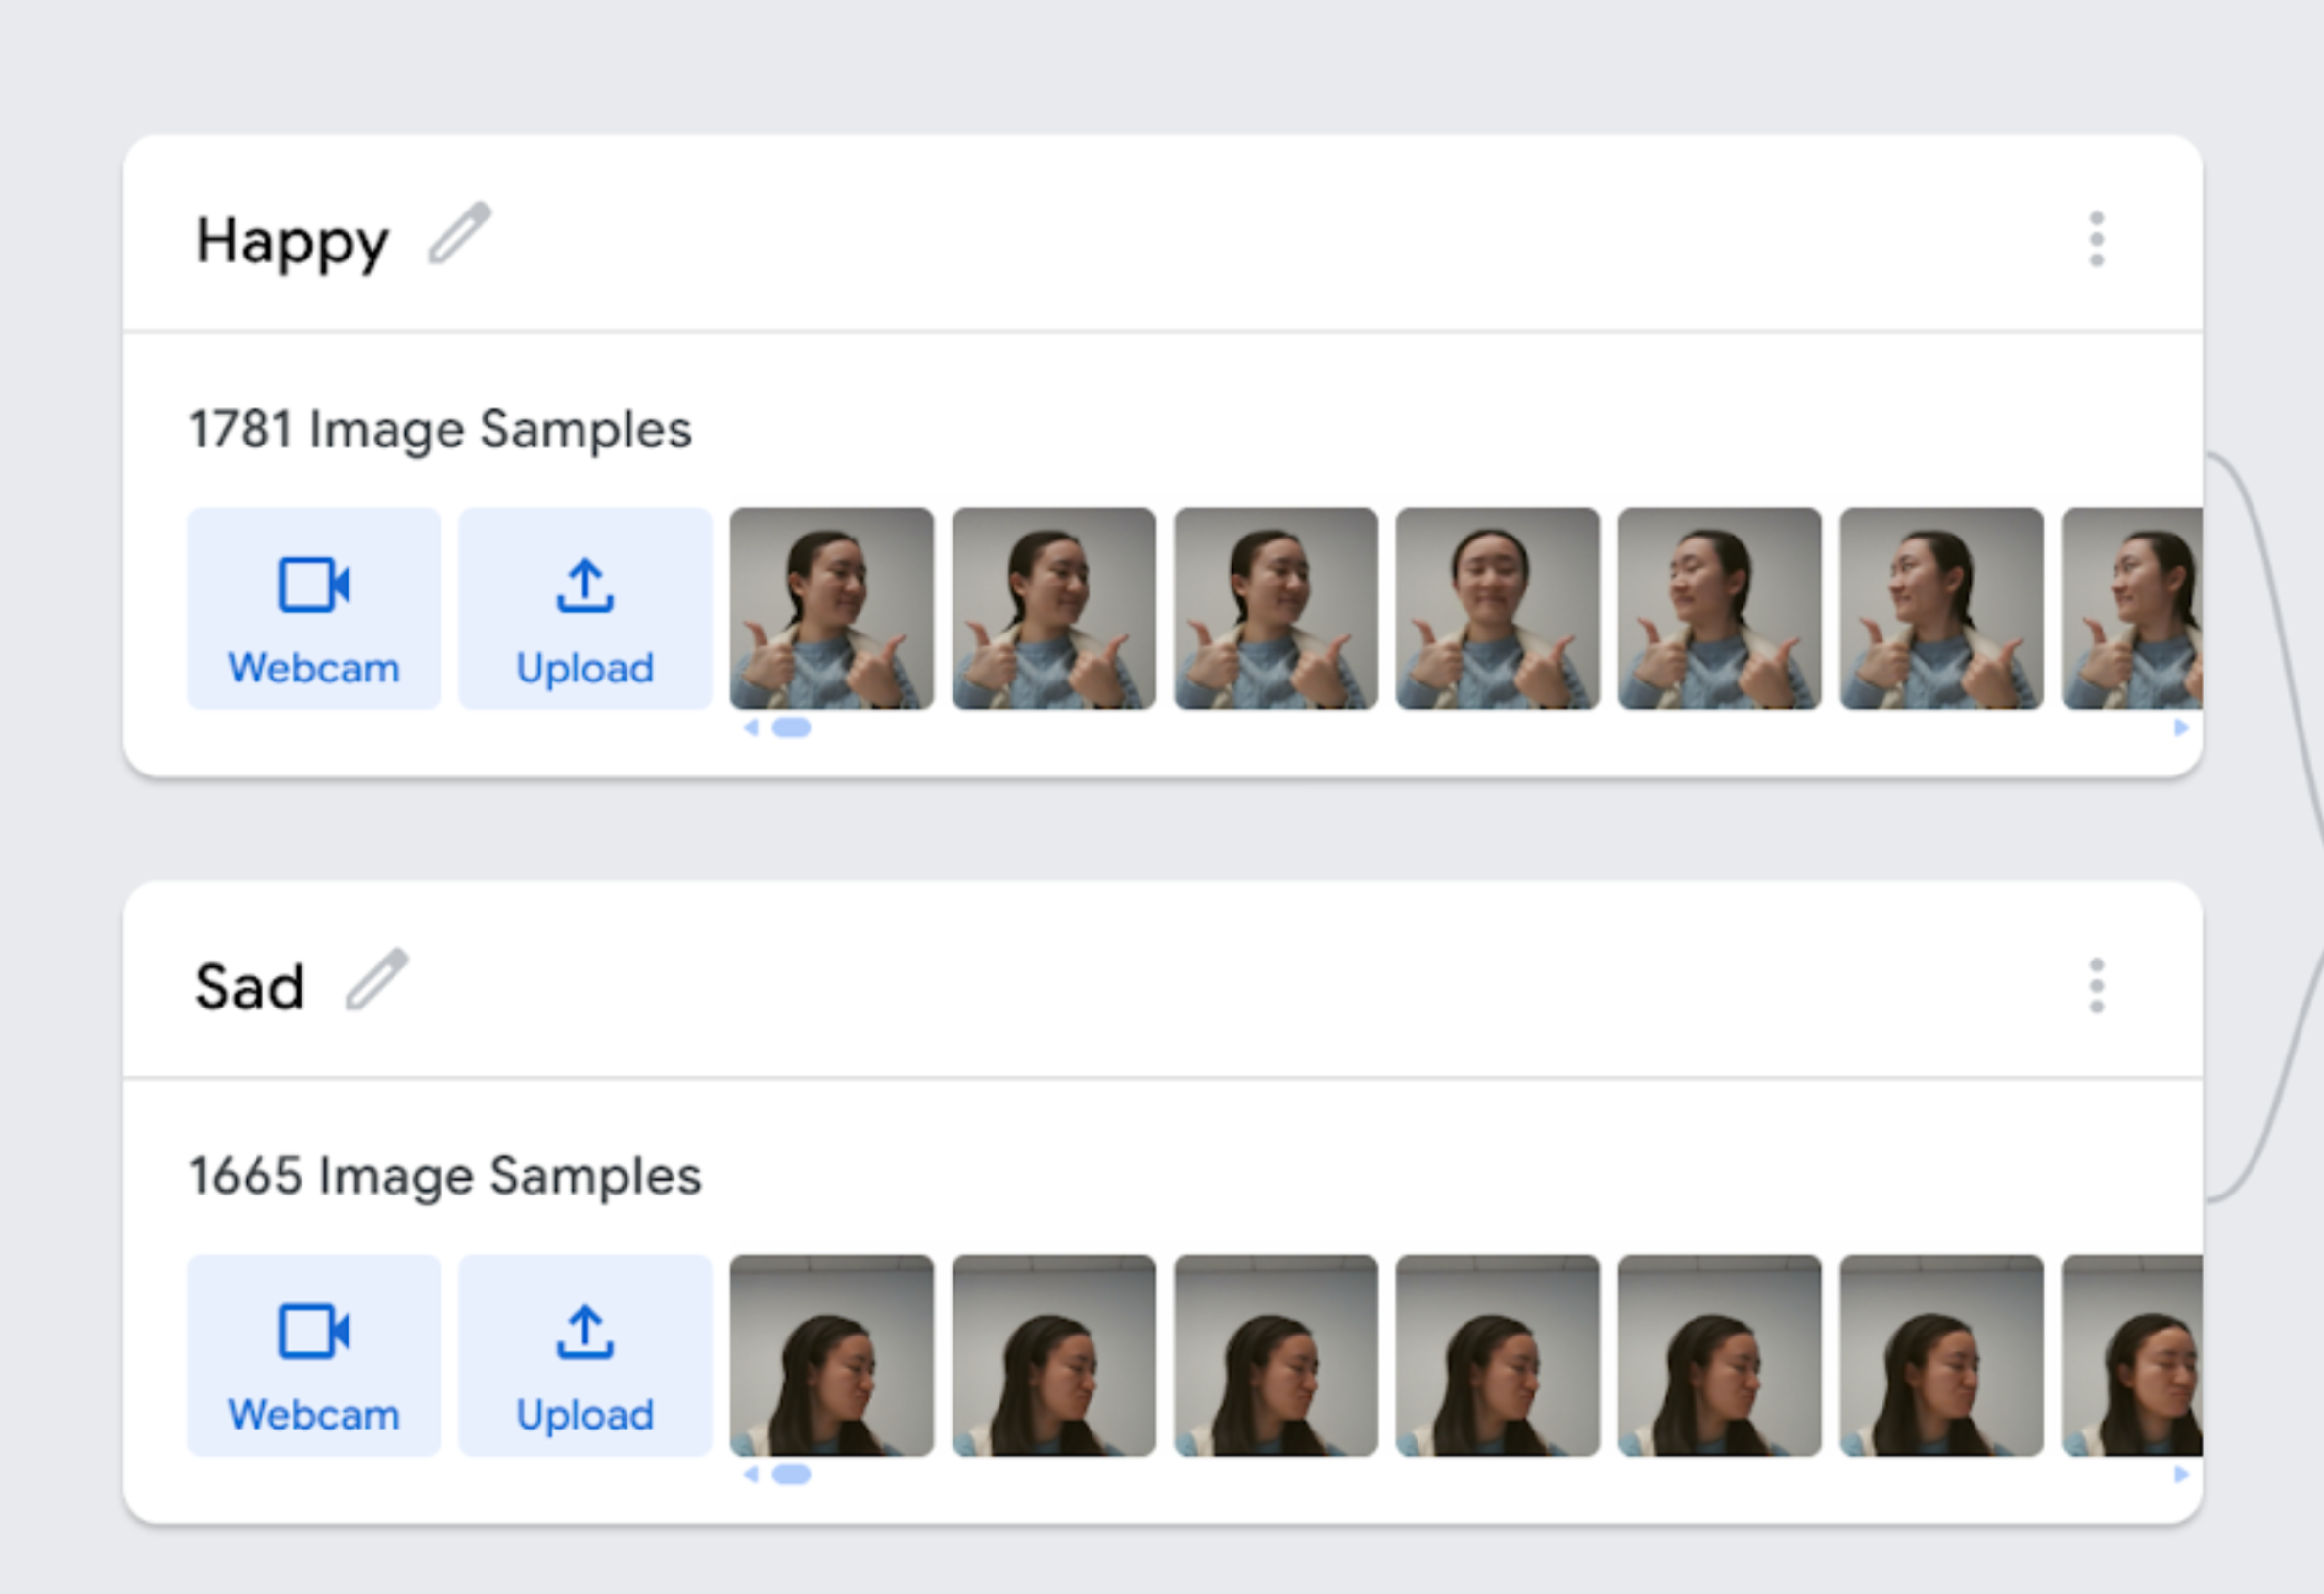The width and height of the screenshot is (2324, 1594).
Task: Open the three-dot menu for Happy class
Action: click(x=2096, y=240)
